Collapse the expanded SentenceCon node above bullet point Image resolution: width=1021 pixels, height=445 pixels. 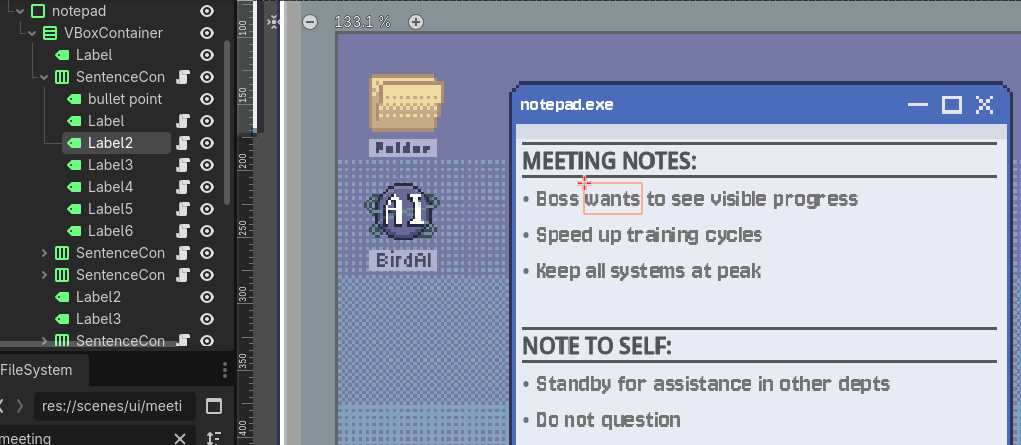(44, 77)
